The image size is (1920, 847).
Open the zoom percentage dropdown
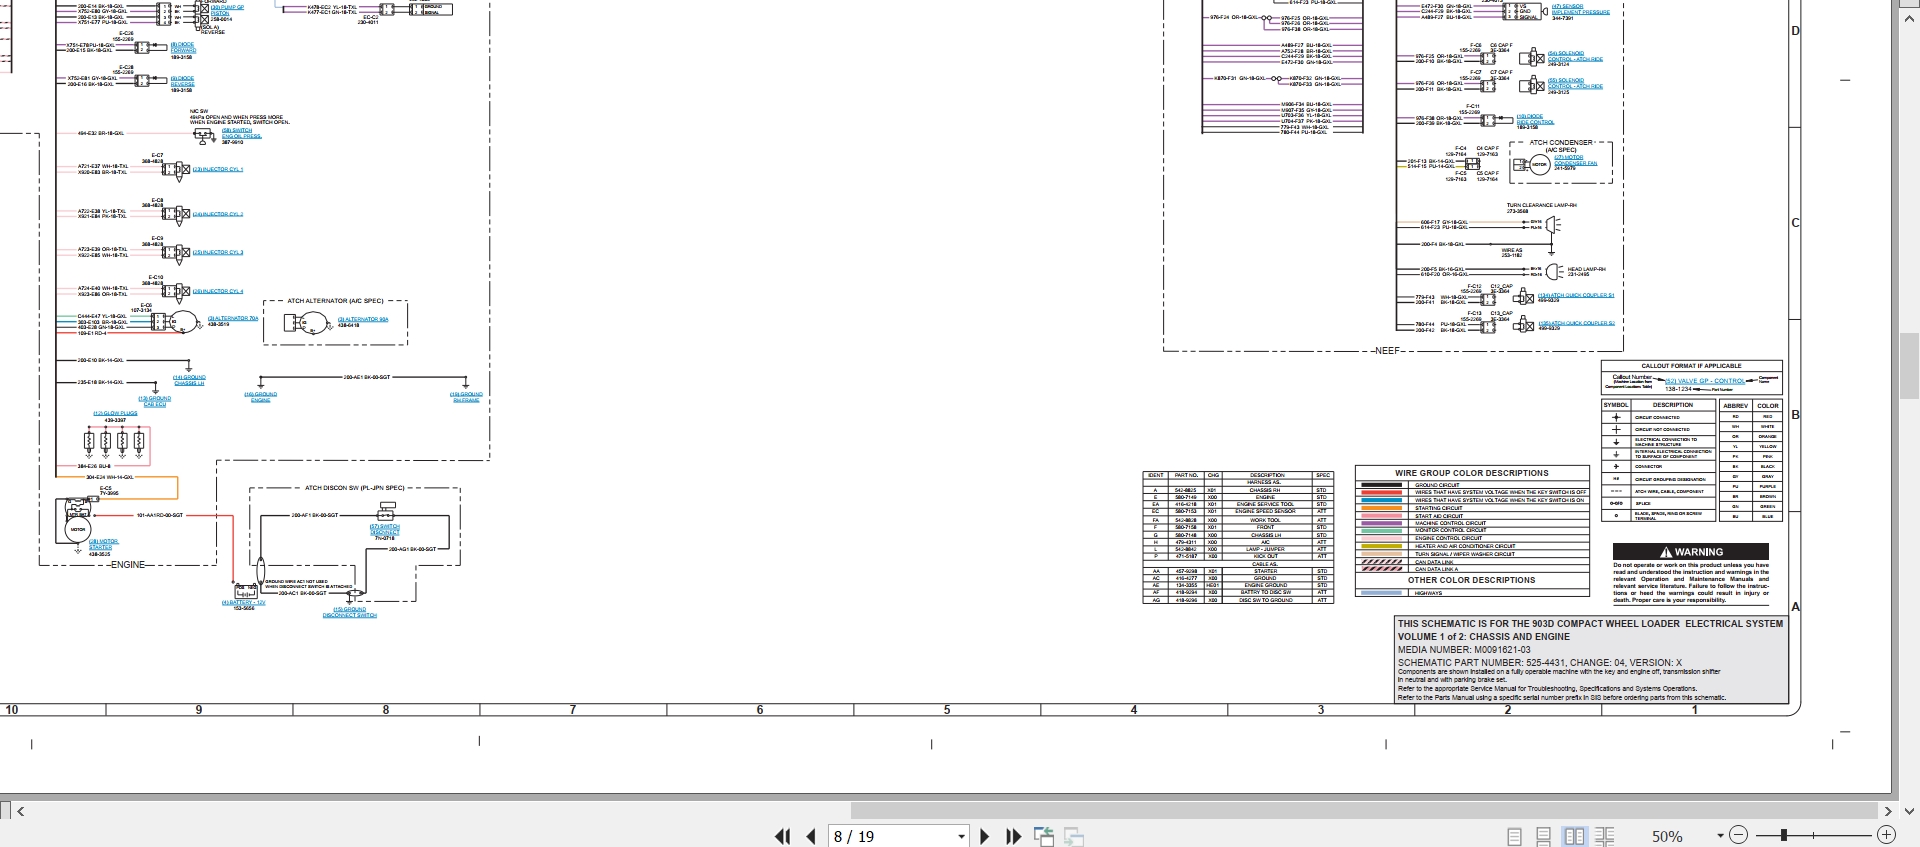point(1720,836)
